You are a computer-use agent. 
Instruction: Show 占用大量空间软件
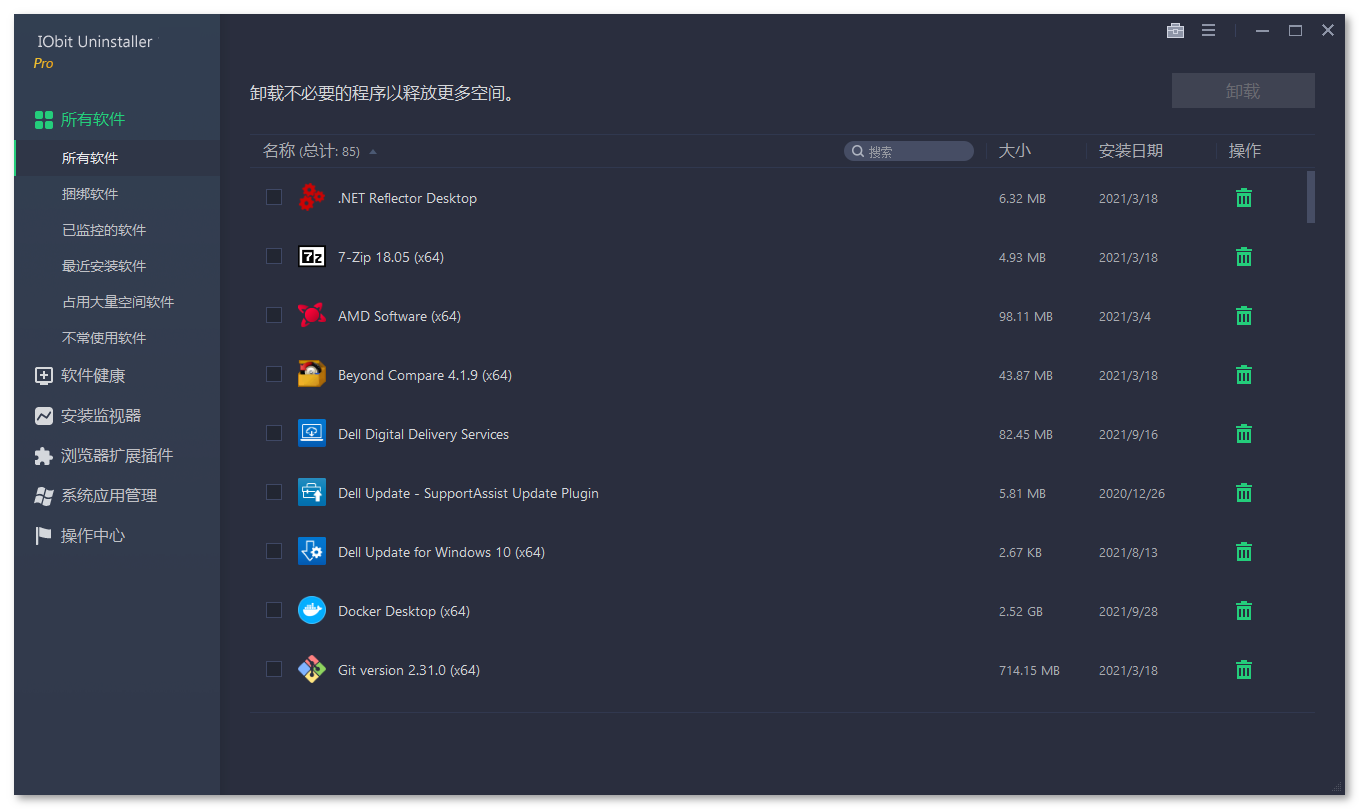click(117, 302)
